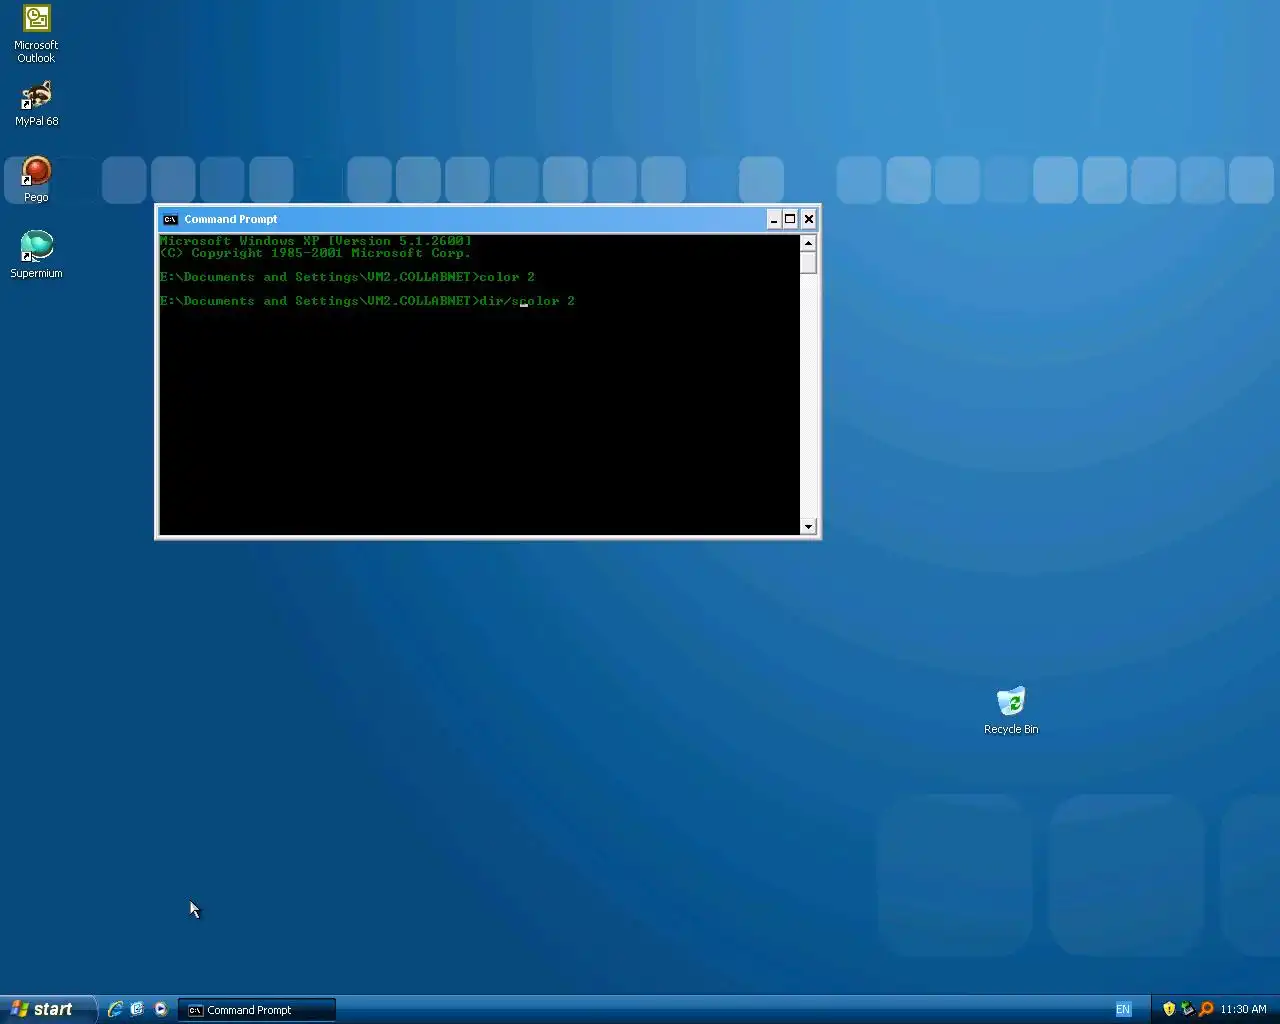
Task: Select the Recycle Bin icon
Action: (x=1011, y=711)
